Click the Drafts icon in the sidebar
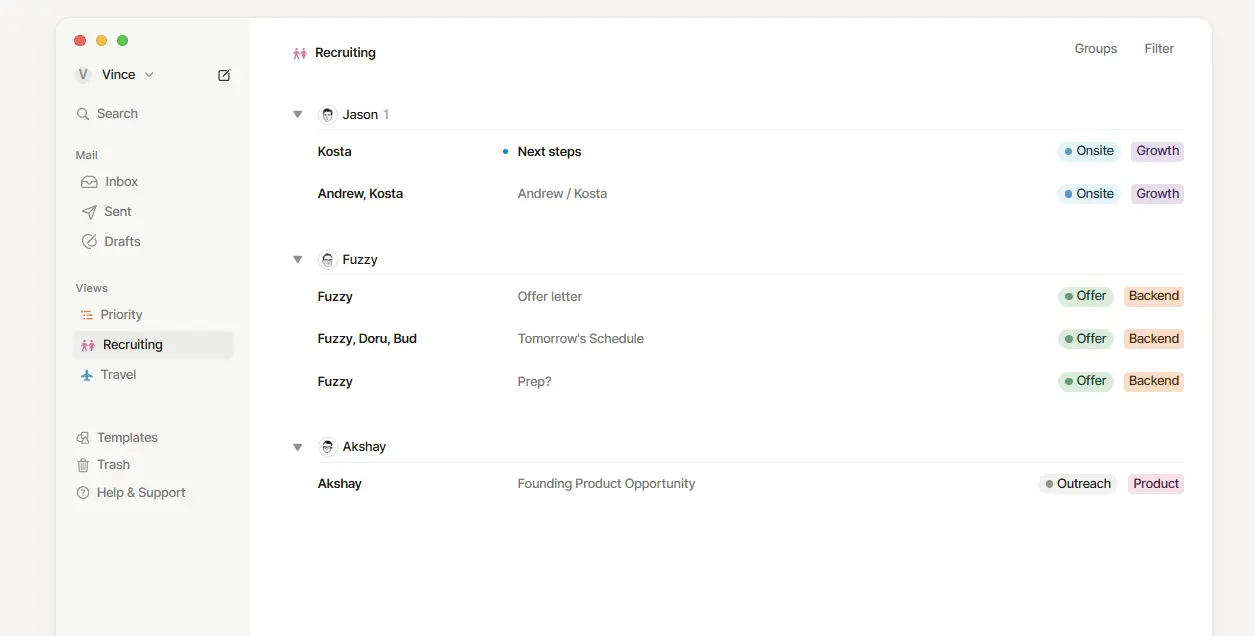 click(89, 241)
